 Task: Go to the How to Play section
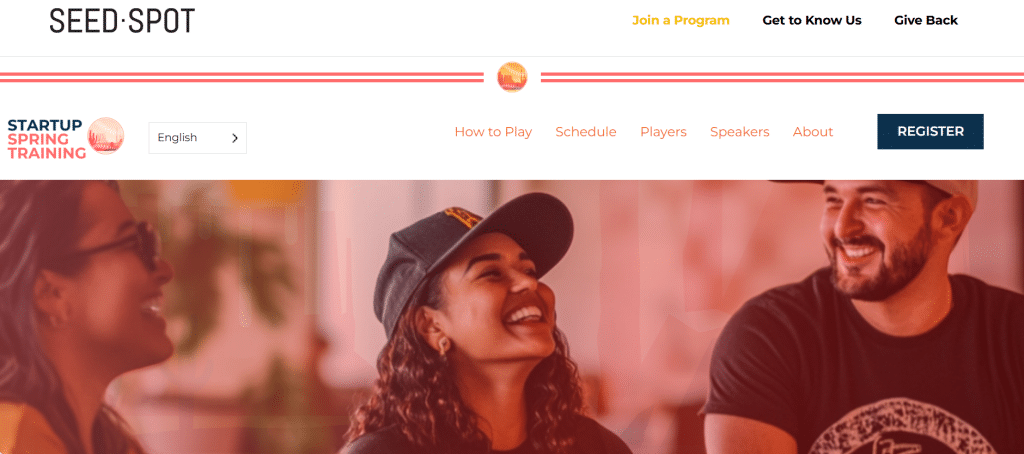pyautogui.click(x=493, y=132)
